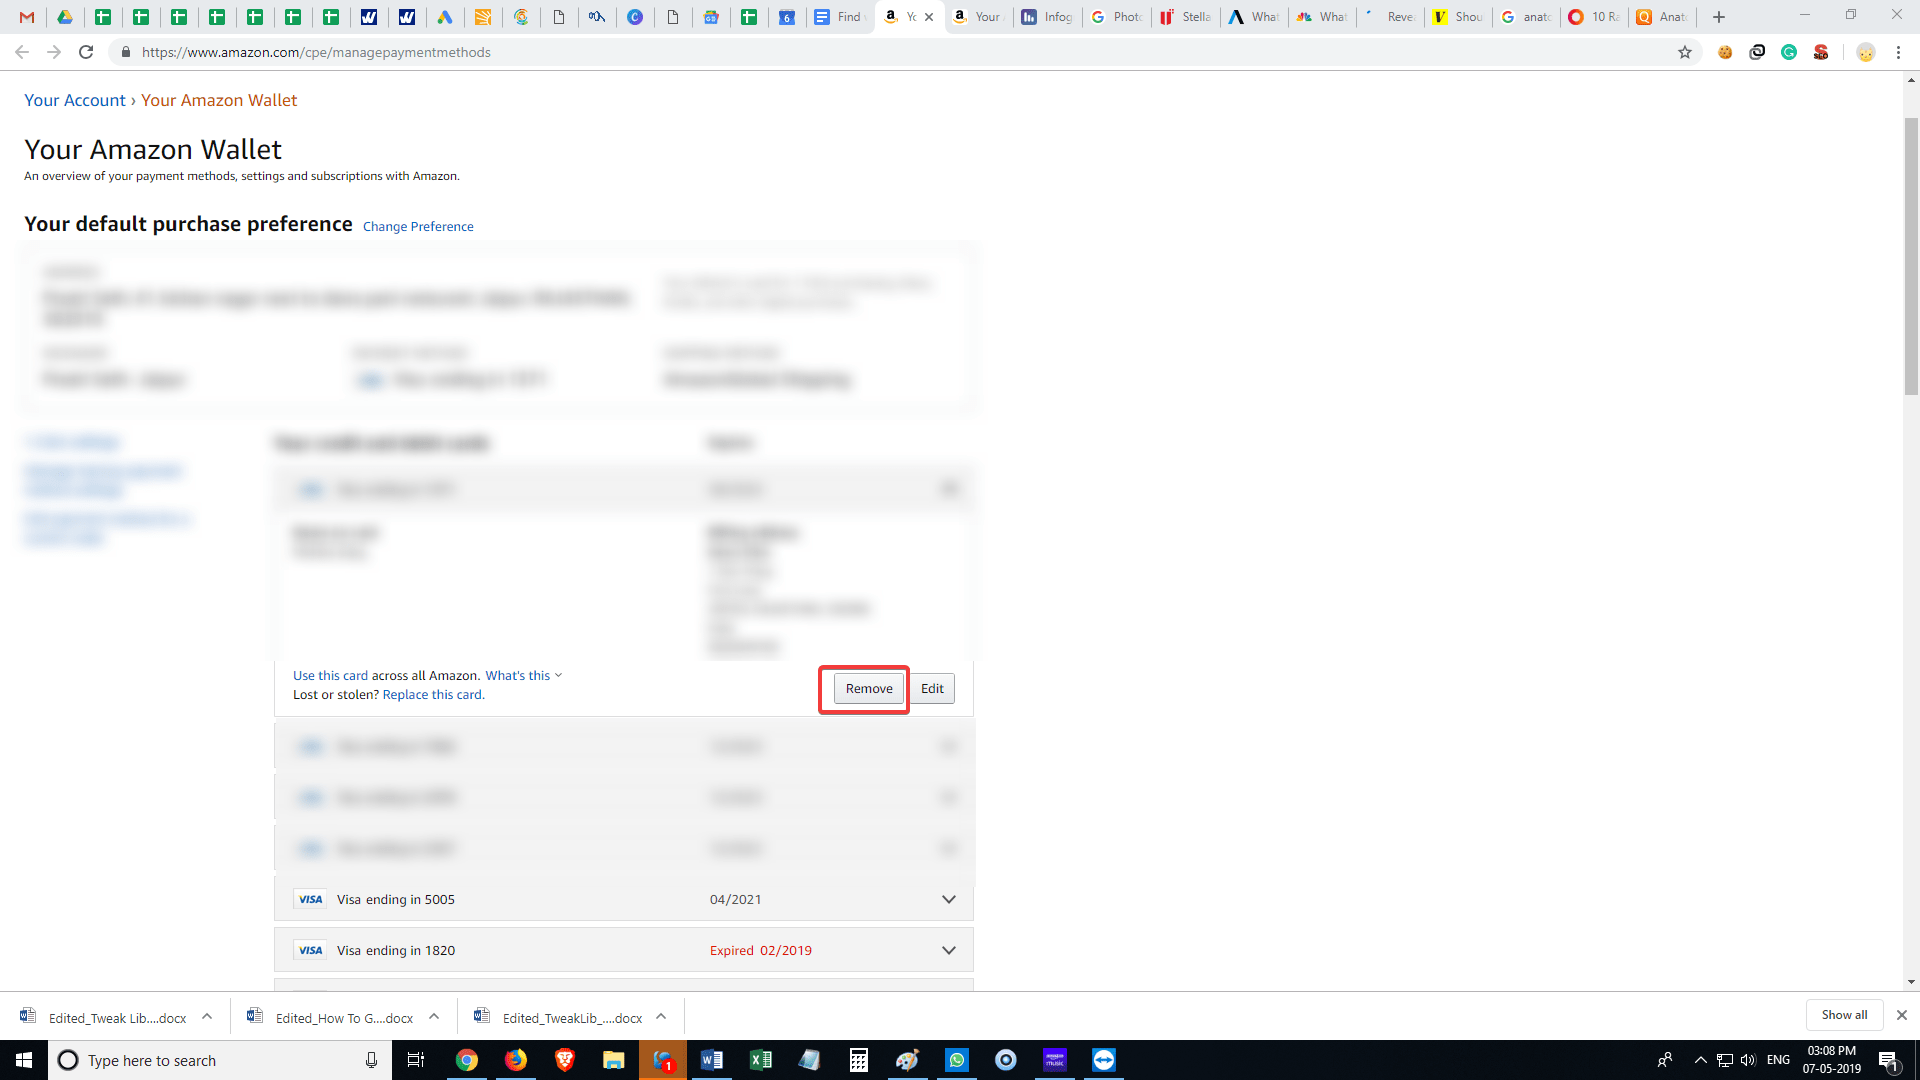The height and width of the screenshot is (1080, 1920).
Task: Click the address bar URL
Action: tap(316, 52)
